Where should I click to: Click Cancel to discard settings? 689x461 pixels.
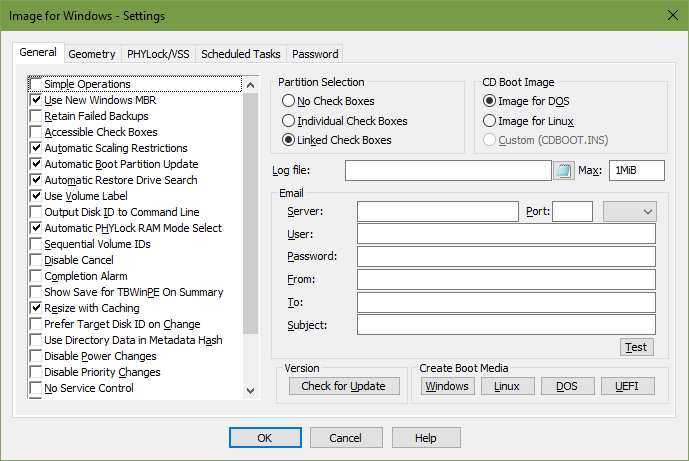pos(346,438)
